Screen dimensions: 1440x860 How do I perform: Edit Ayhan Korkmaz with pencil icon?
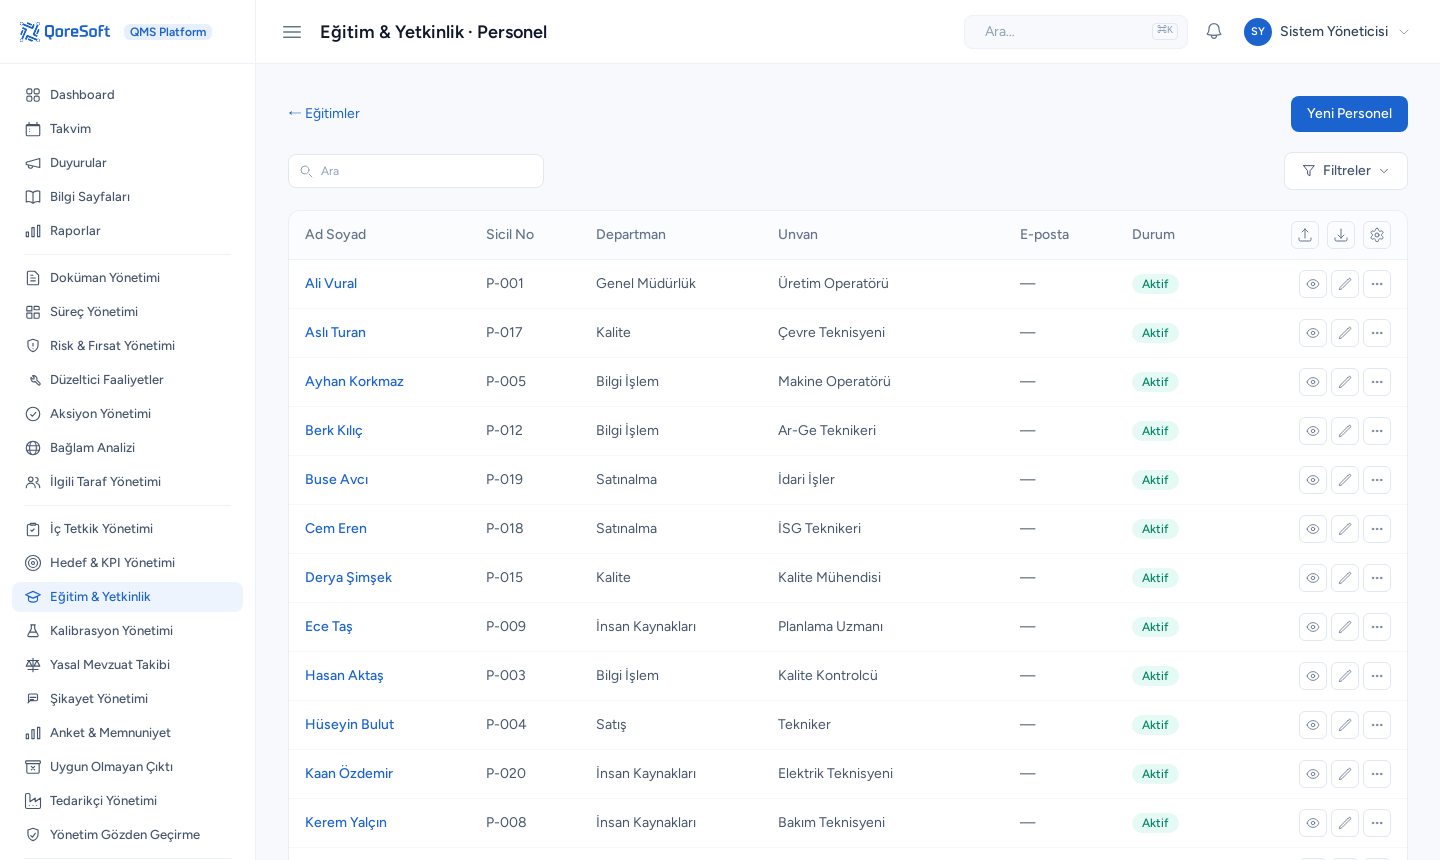pos(1345,382)
